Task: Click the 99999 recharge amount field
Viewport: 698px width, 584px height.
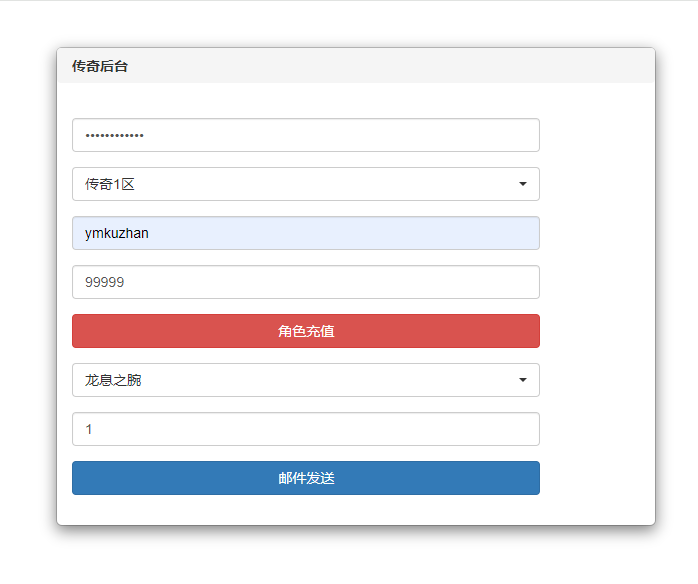Action: pos(305,282)
